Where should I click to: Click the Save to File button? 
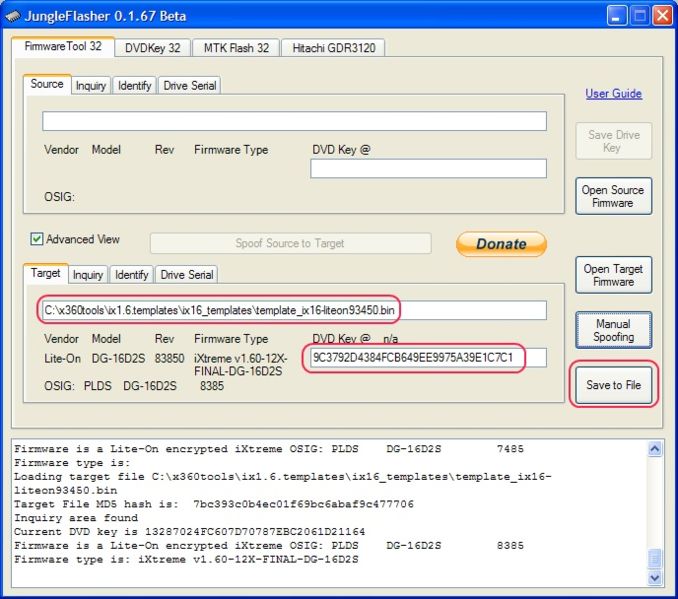pyautogui.click(x=613, y=385)
